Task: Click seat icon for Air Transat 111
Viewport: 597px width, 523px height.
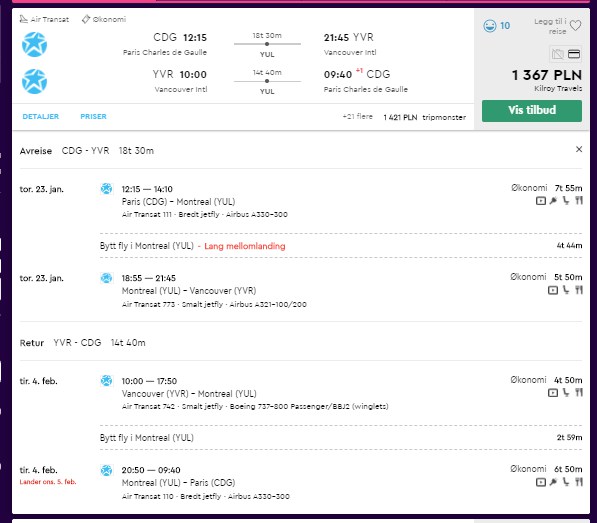Action: coord(566,201)
